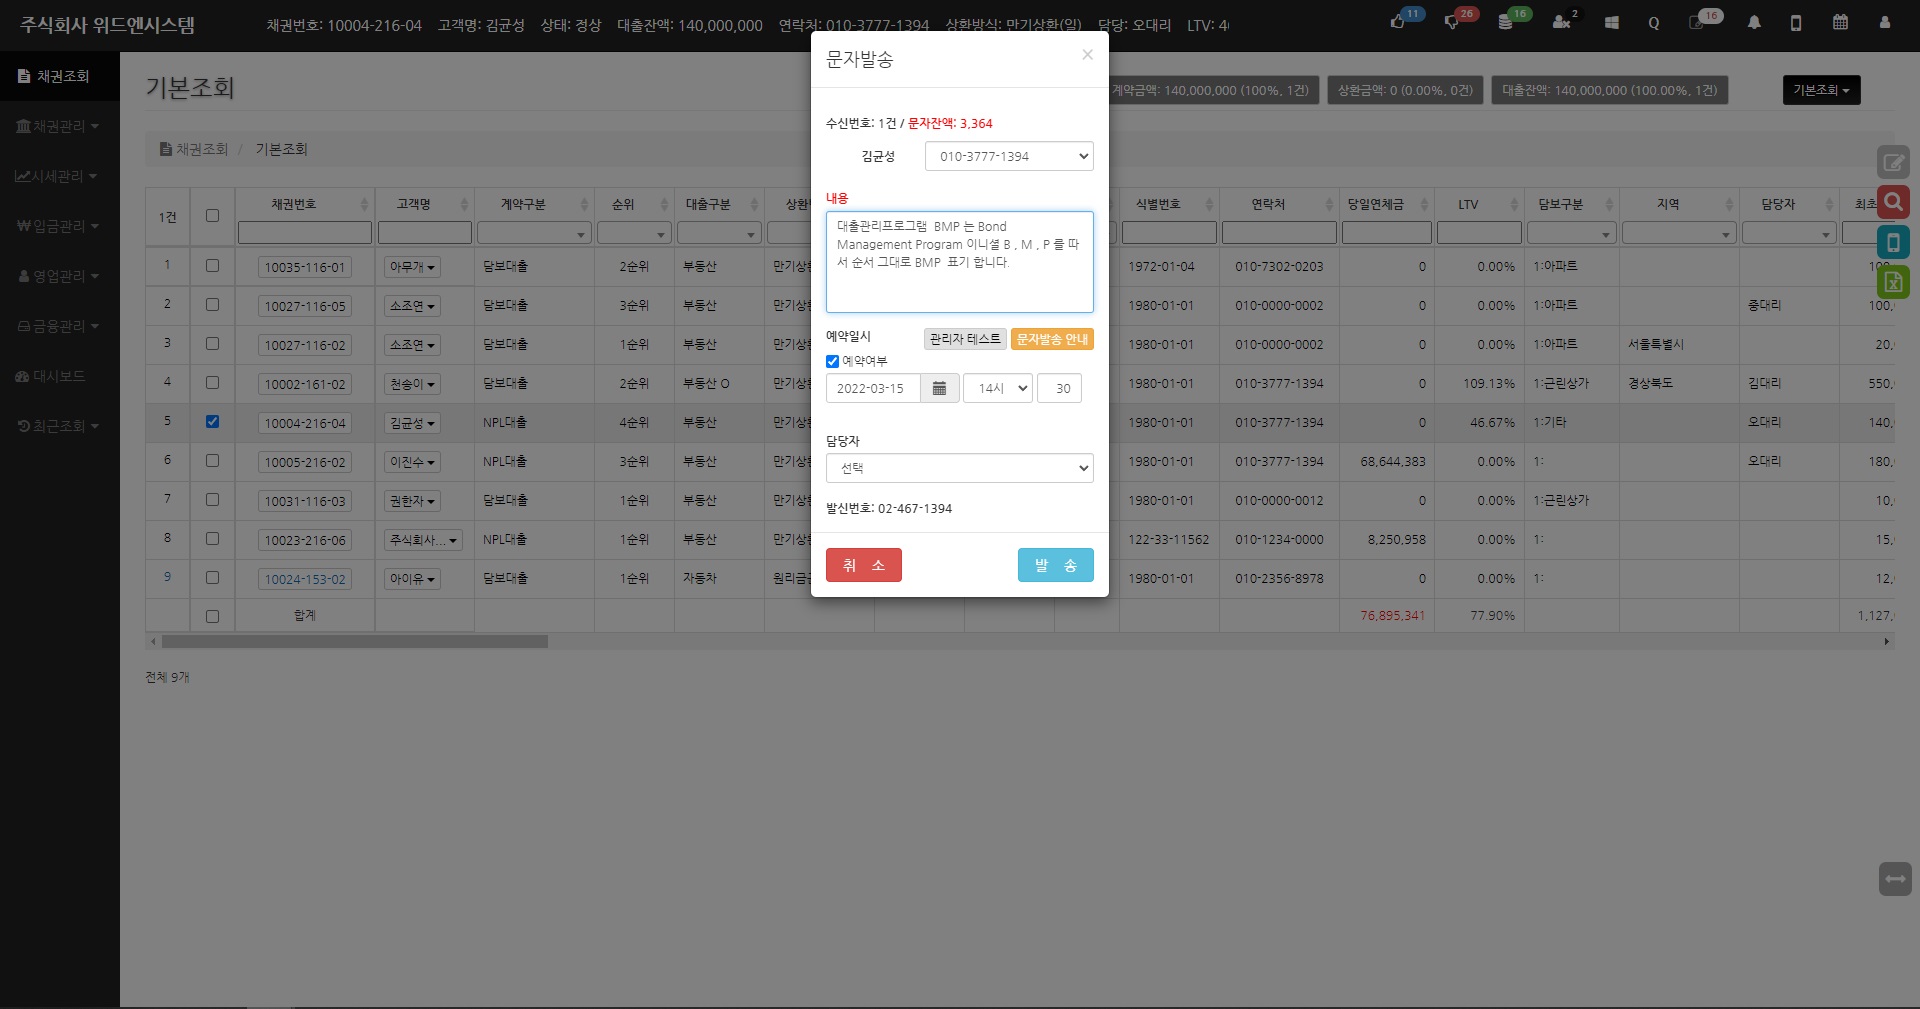Expand the 담당자 선택 dropdown

click(x=959, y=468)
